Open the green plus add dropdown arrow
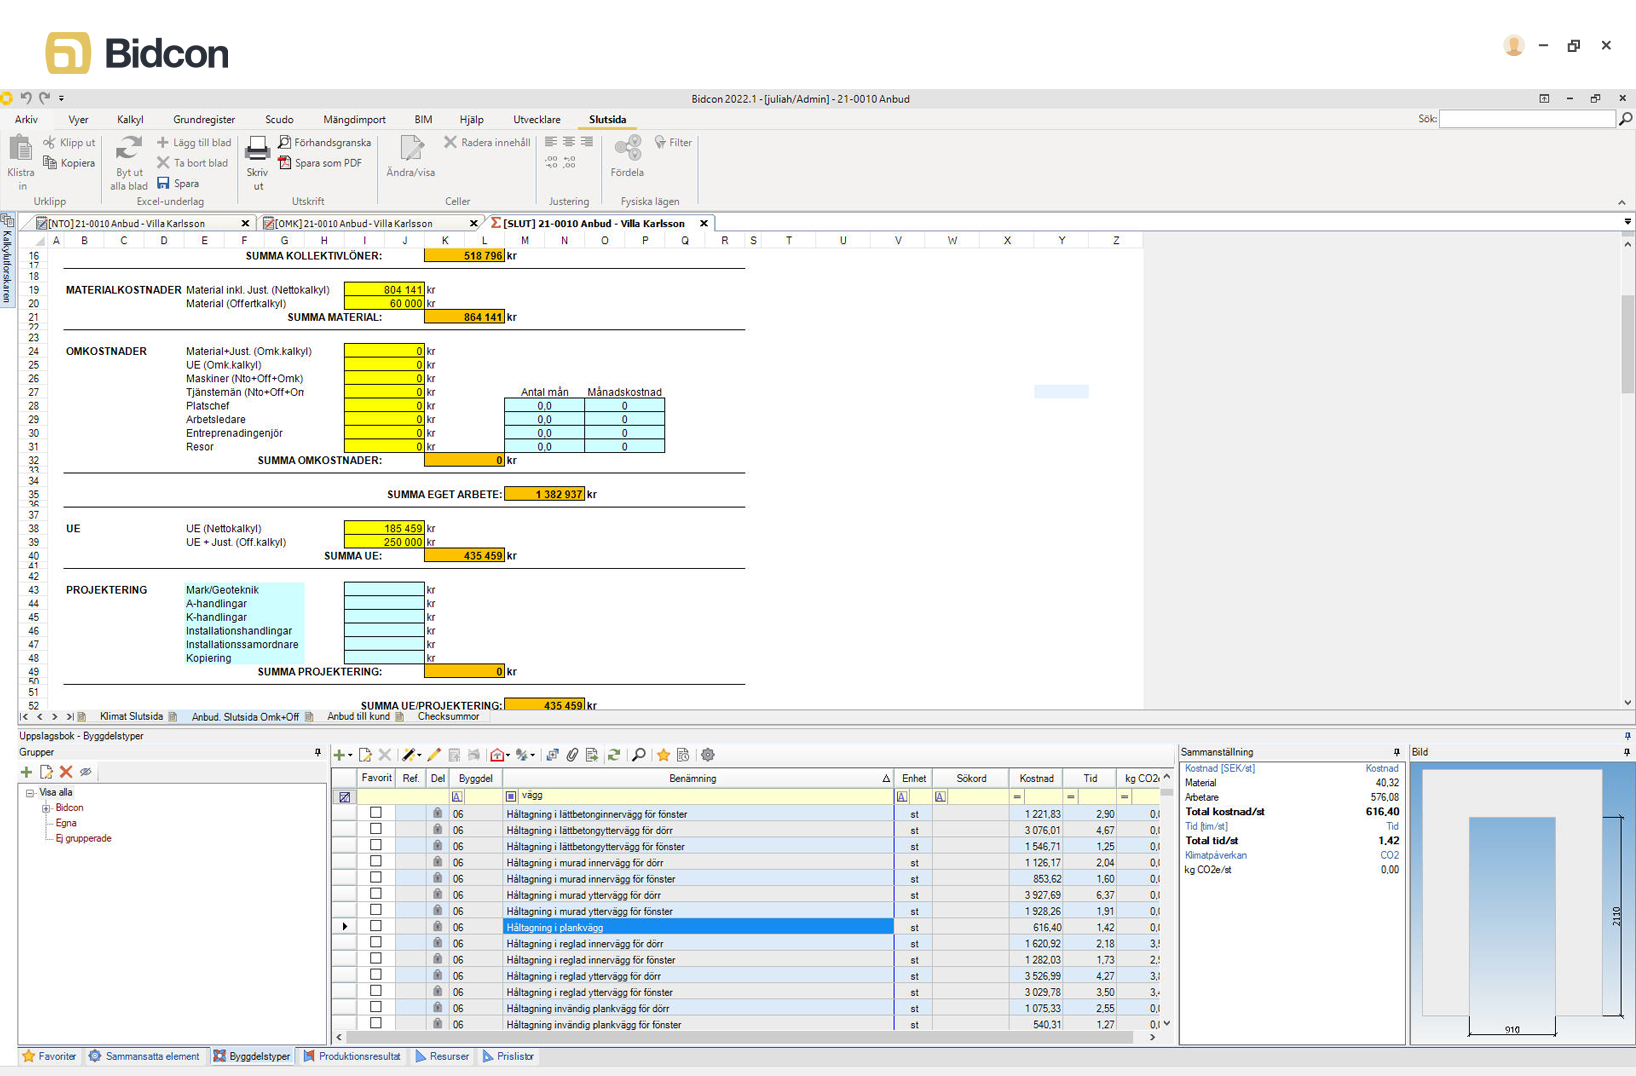This screenshot has width=1636, height=1076. pos(350,756)
